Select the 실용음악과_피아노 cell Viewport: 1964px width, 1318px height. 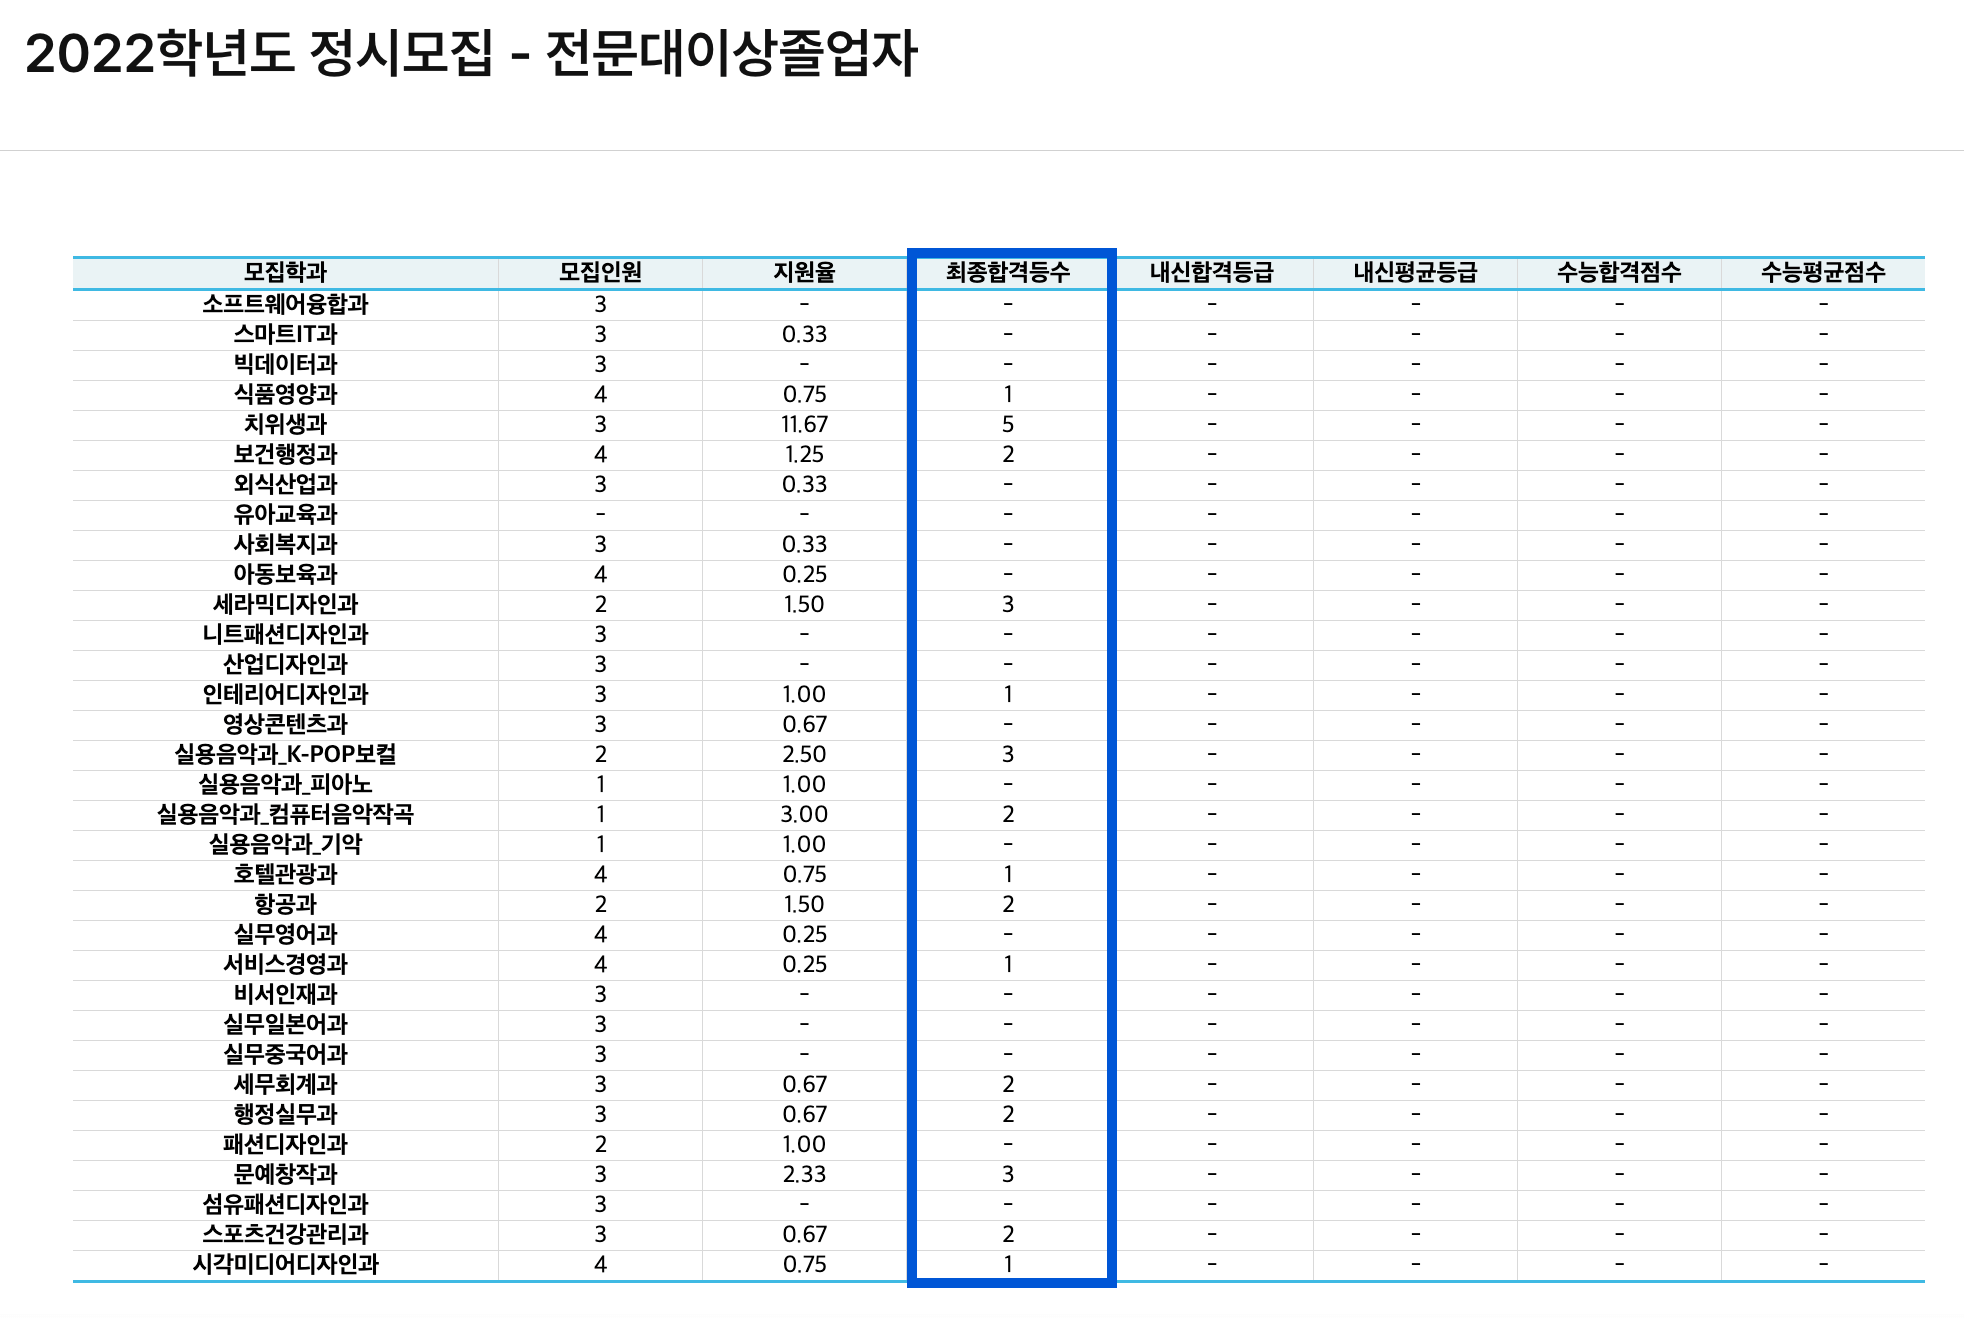[286, 784]
